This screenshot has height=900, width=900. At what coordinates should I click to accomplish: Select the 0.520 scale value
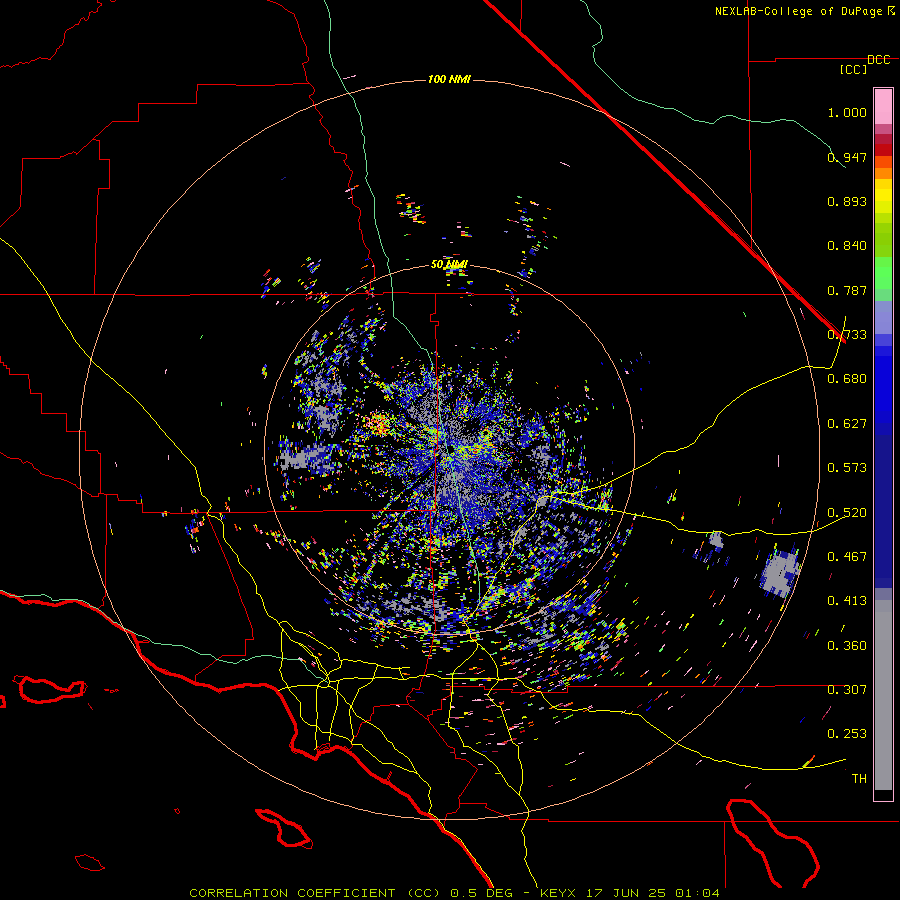(x=847, y=513)
